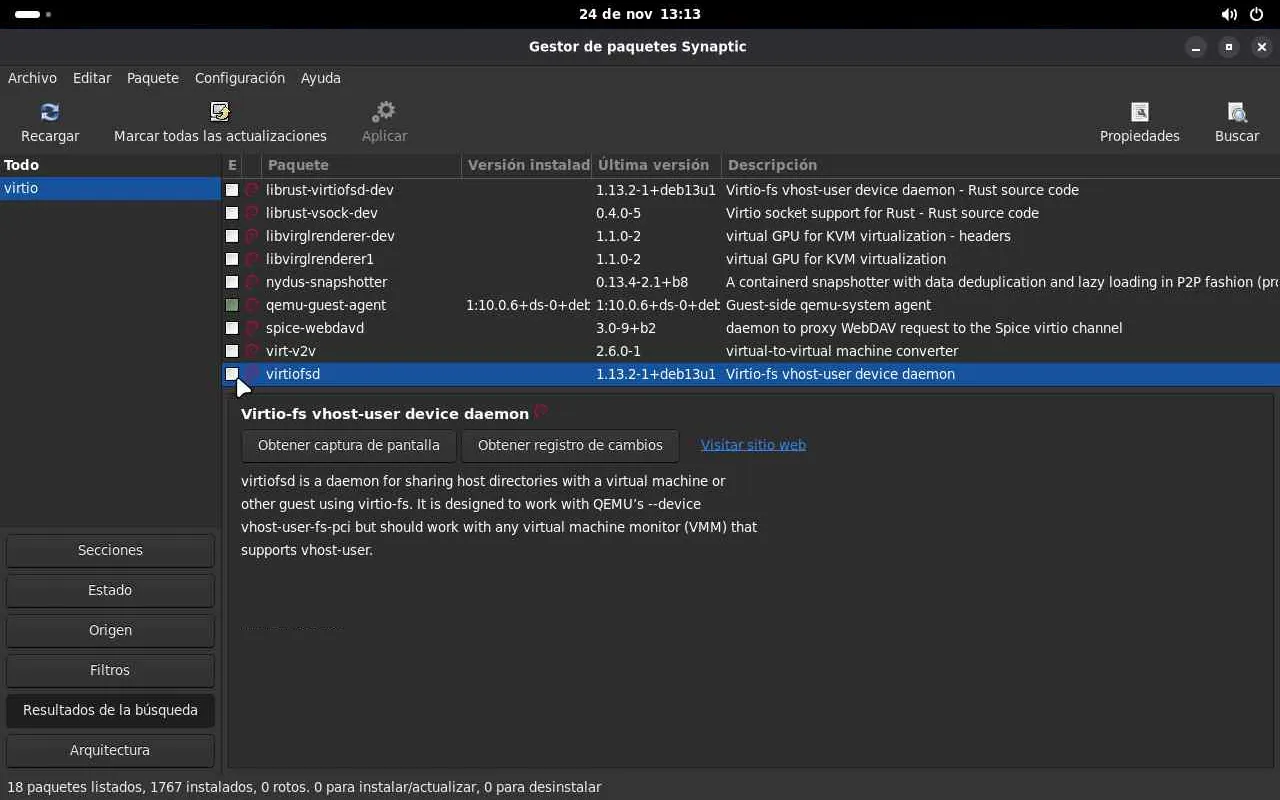Click the mark all updates icon
Image resolution: width=1280 pixels, height=800 pixels.
(220, 112)
